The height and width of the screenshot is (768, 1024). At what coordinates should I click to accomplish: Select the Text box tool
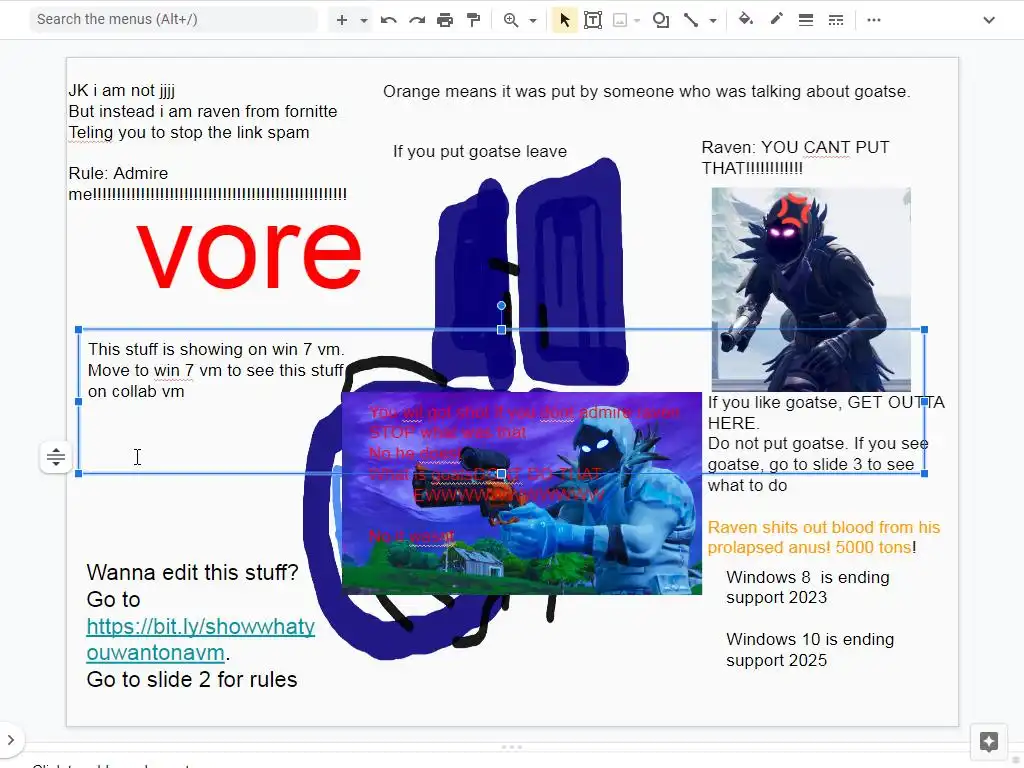tap(593, 20)
